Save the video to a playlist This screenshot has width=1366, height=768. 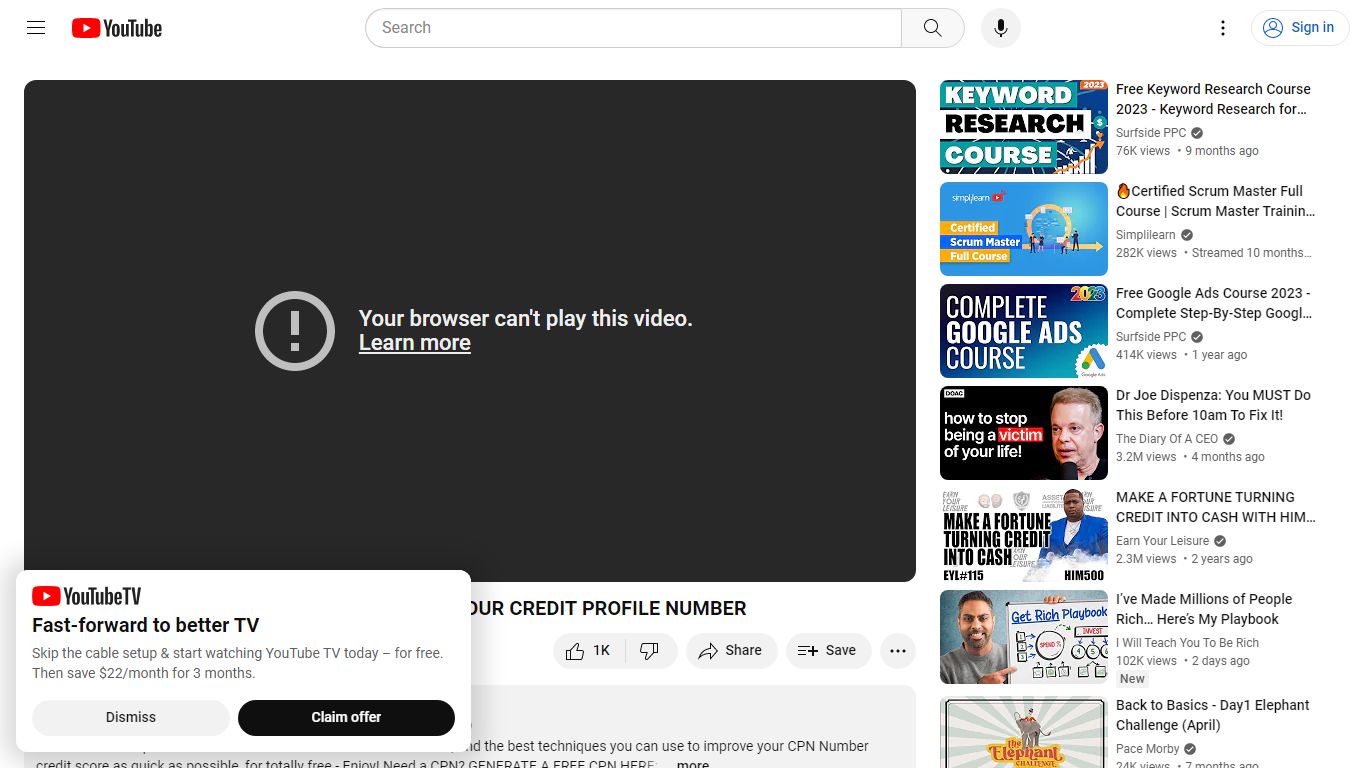pyautogui.click(x=828, y=651)
